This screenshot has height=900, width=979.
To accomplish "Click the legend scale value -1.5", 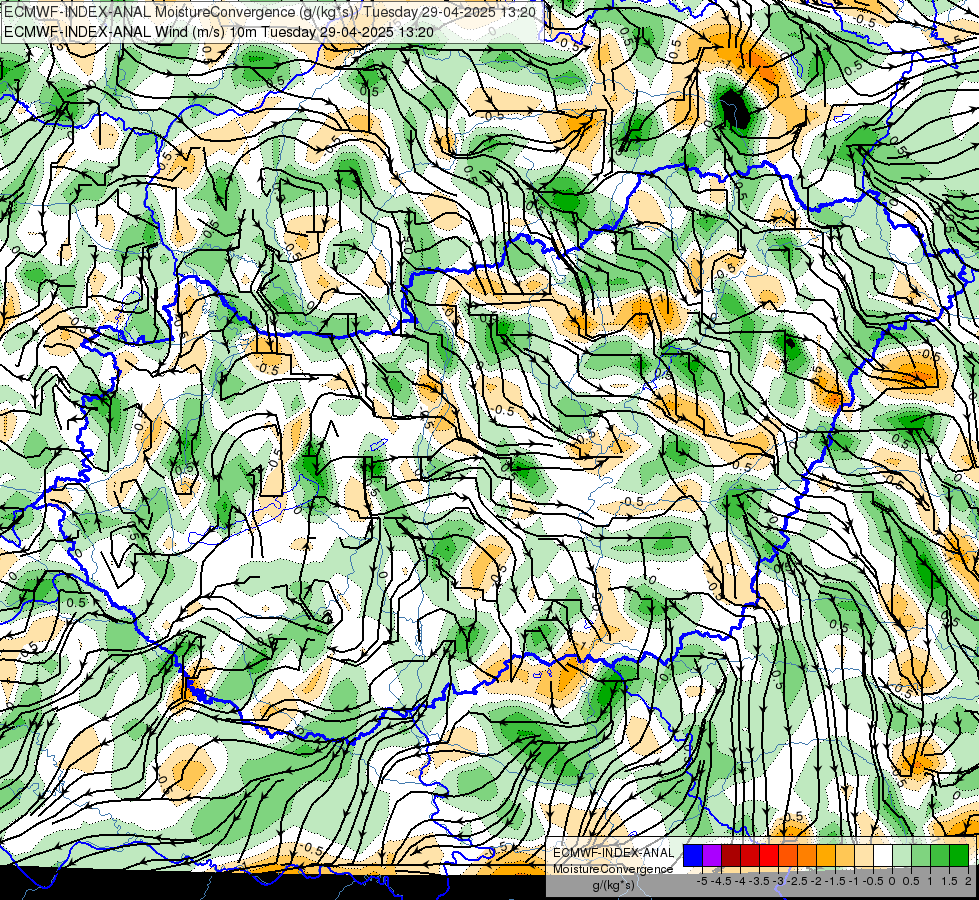I will [835, 881].
